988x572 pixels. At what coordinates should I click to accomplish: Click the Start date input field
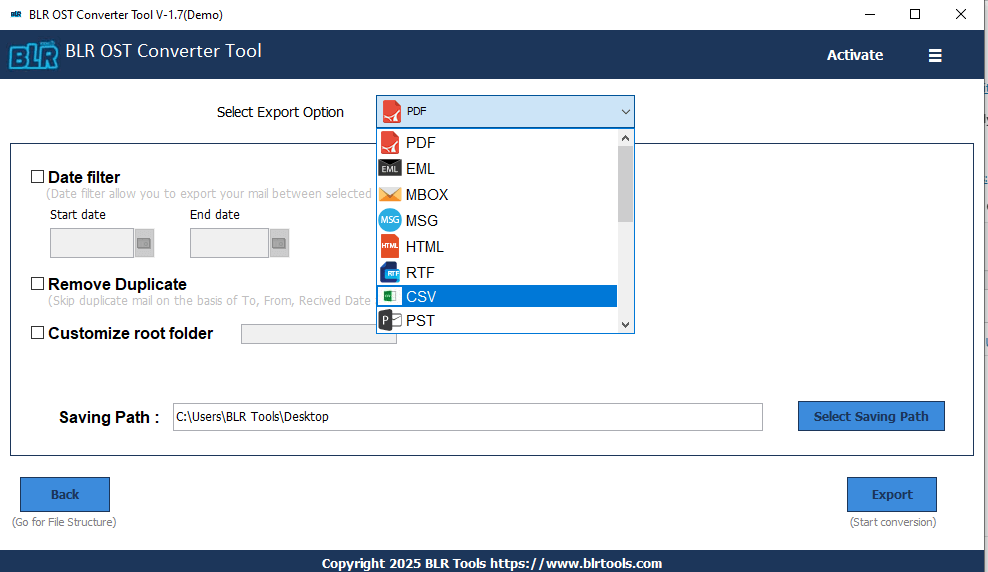click(x=92, y=243)
